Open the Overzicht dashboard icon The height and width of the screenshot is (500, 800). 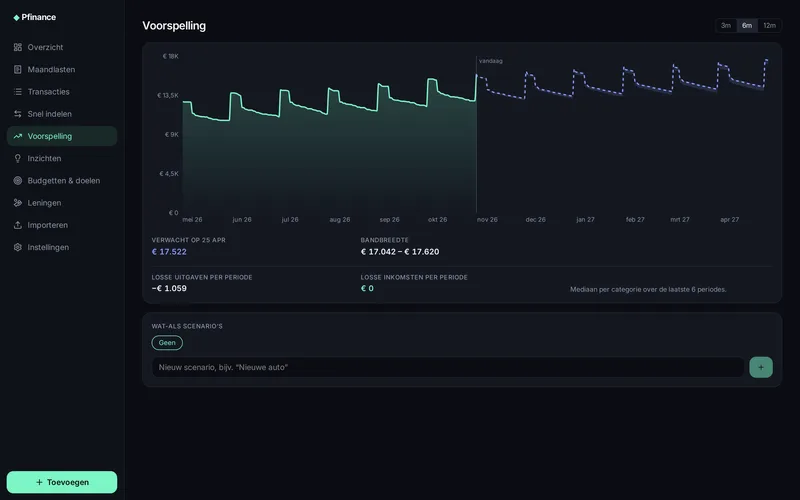coord(18,47)
